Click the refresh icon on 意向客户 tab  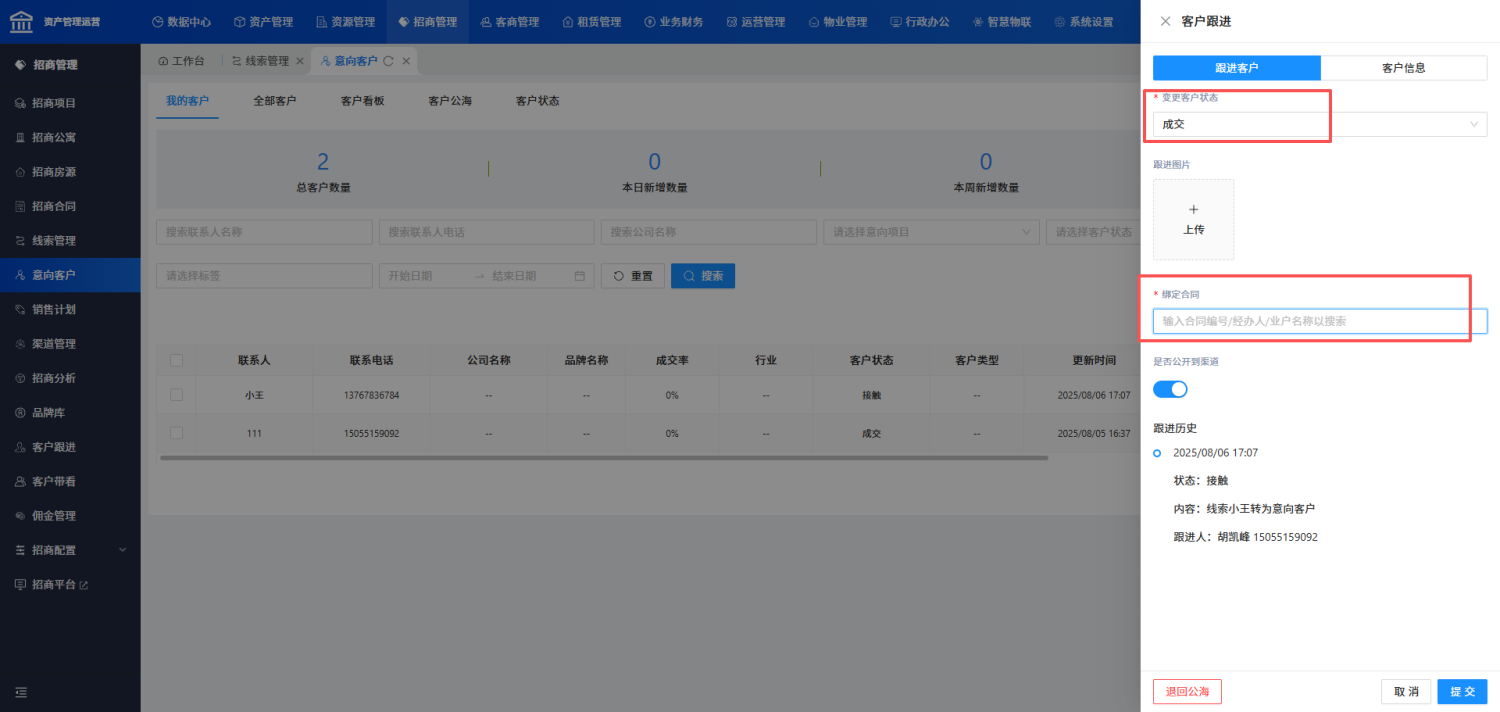click(x=388, y=61)
